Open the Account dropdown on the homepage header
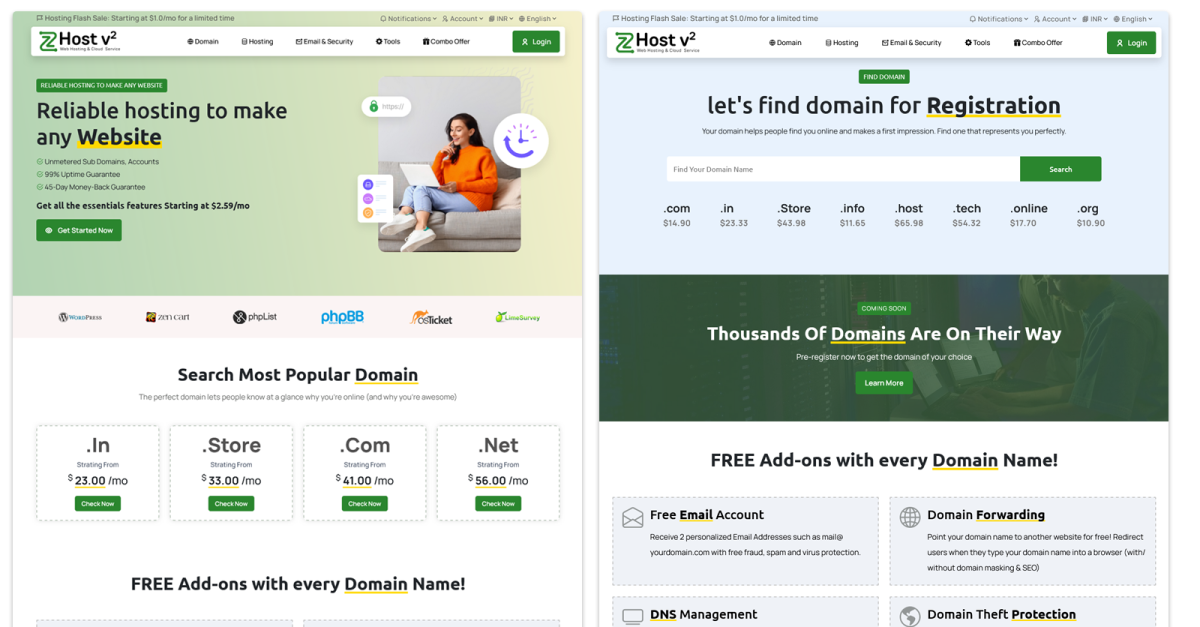This screenshot has height=627, width=1200. [462, 18]
